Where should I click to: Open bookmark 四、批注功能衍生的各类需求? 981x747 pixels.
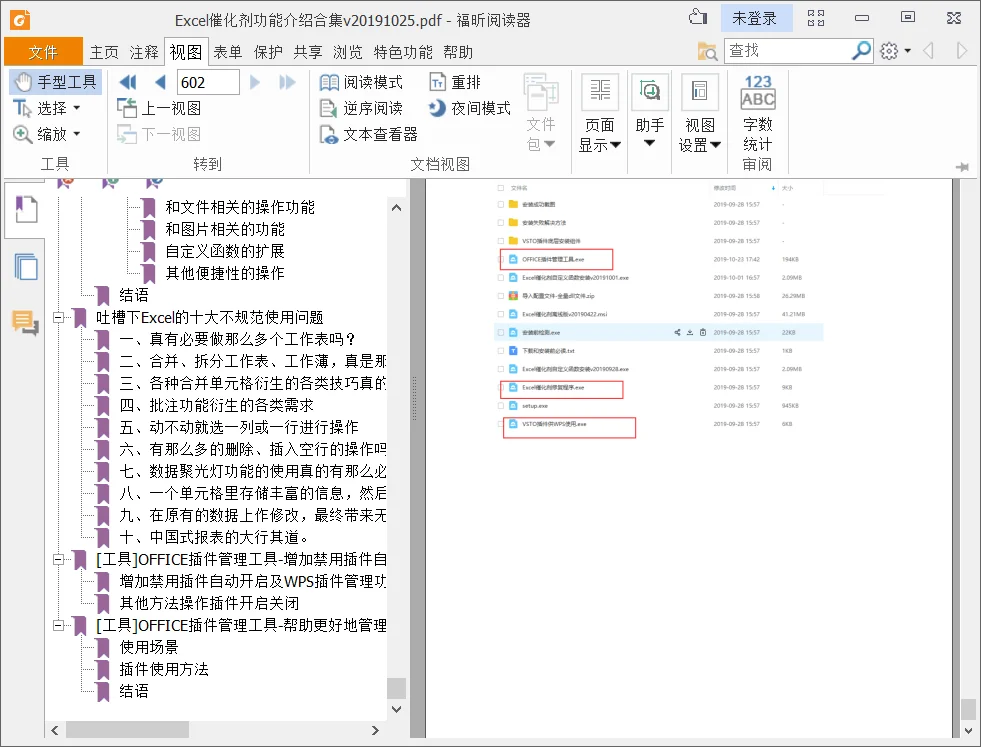pyautogui.click(x=216, y=405)
